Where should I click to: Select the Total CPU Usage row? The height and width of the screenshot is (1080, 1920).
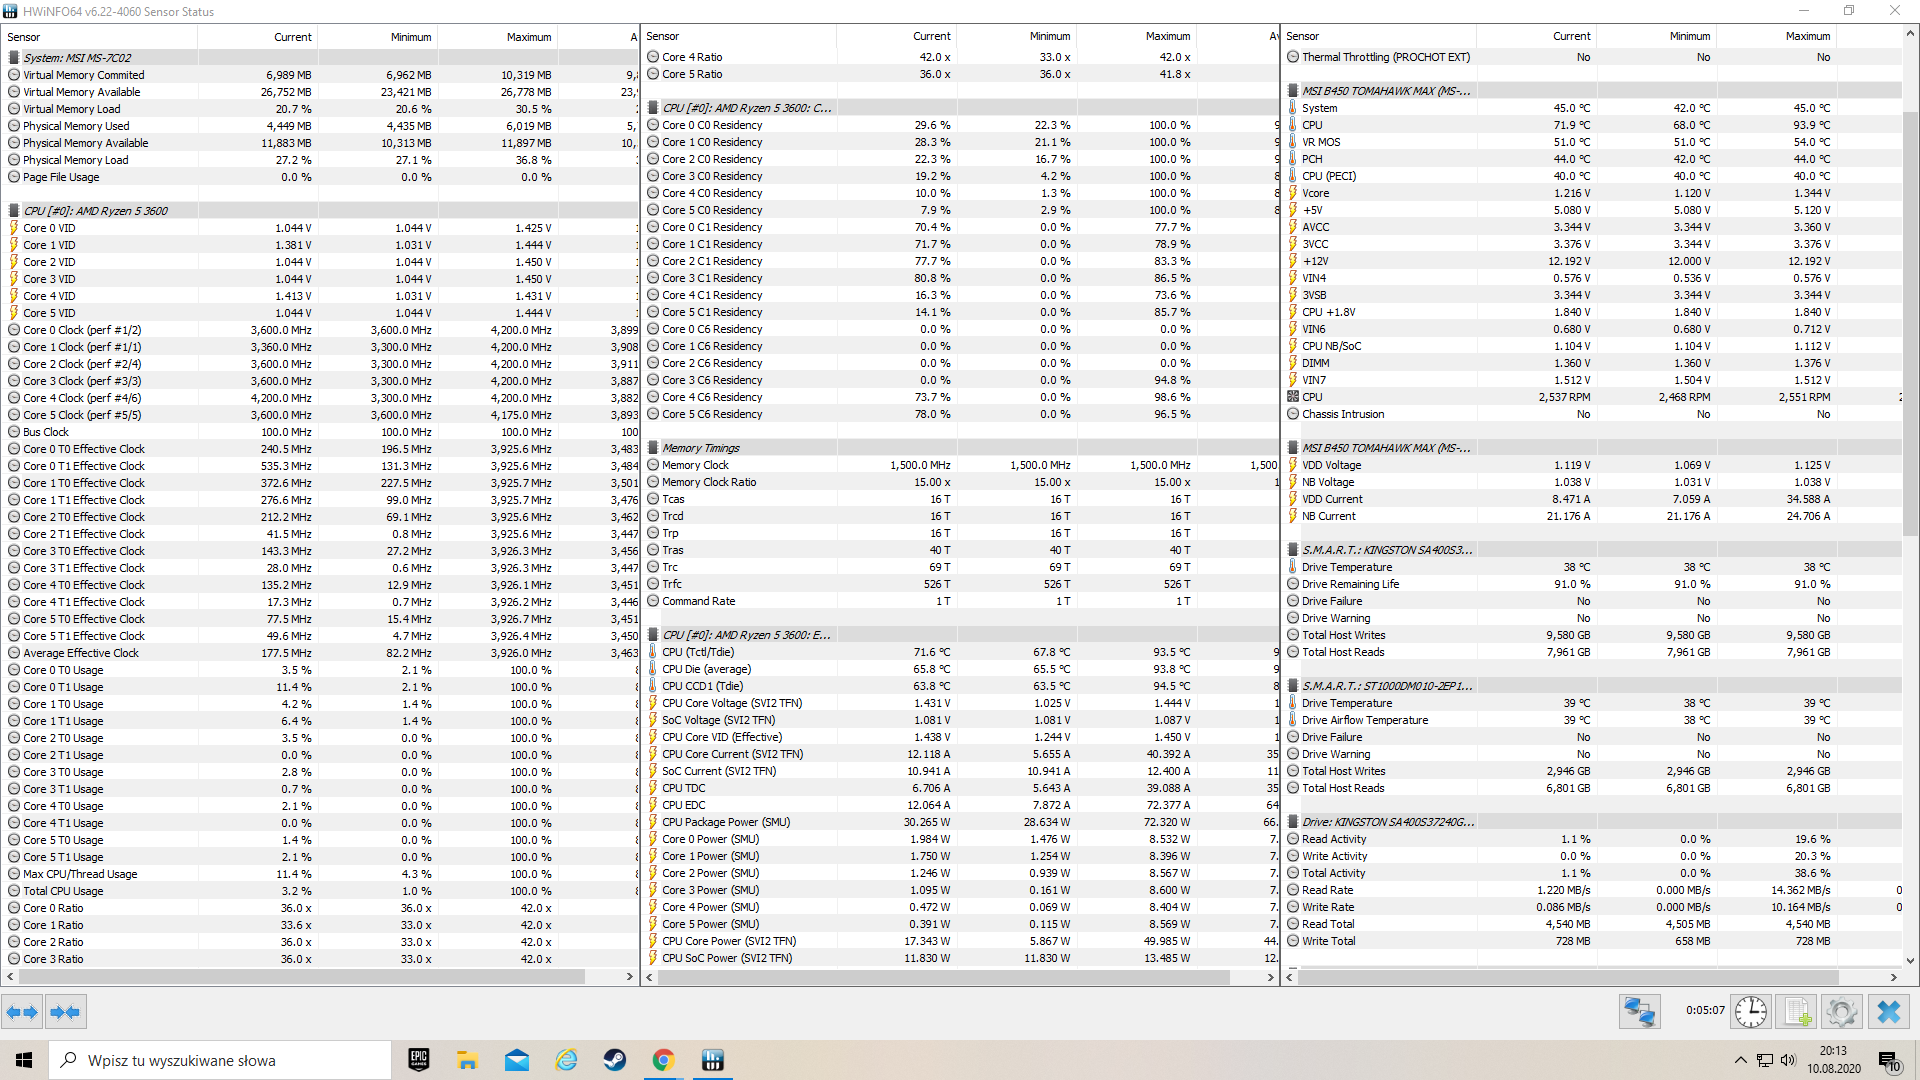click(x=320, y=891)
